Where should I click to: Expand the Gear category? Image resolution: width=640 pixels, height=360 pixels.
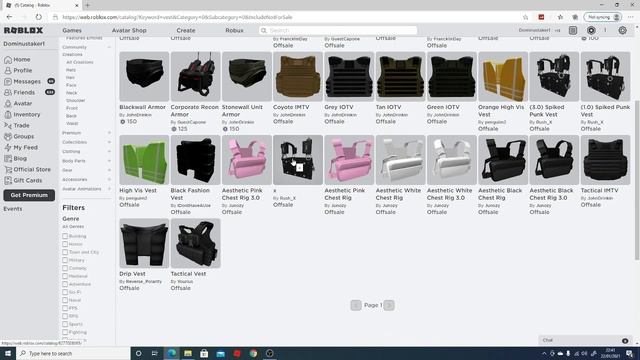point(109,170)
